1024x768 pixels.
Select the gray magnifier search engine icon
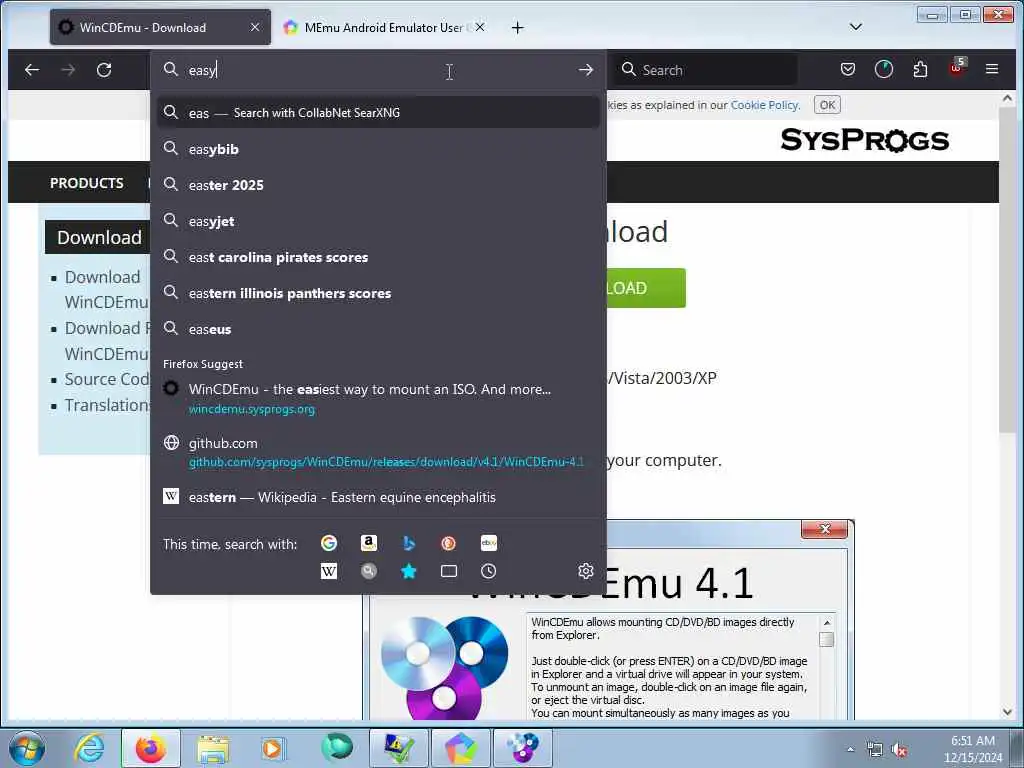click(x=368, y=571)
